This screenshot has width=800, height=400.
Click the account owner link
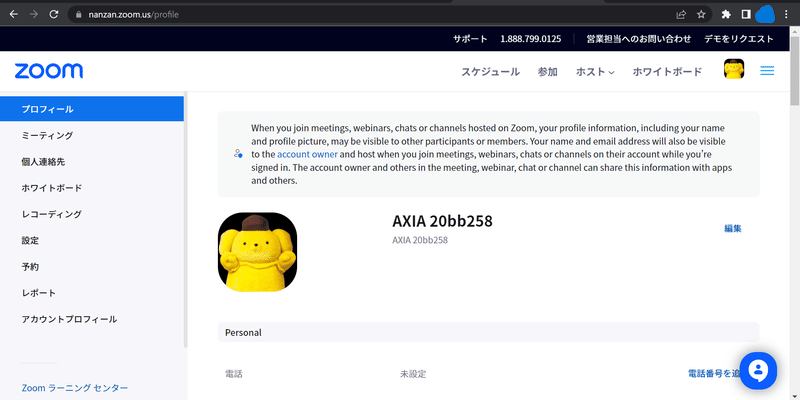(307, 154)
